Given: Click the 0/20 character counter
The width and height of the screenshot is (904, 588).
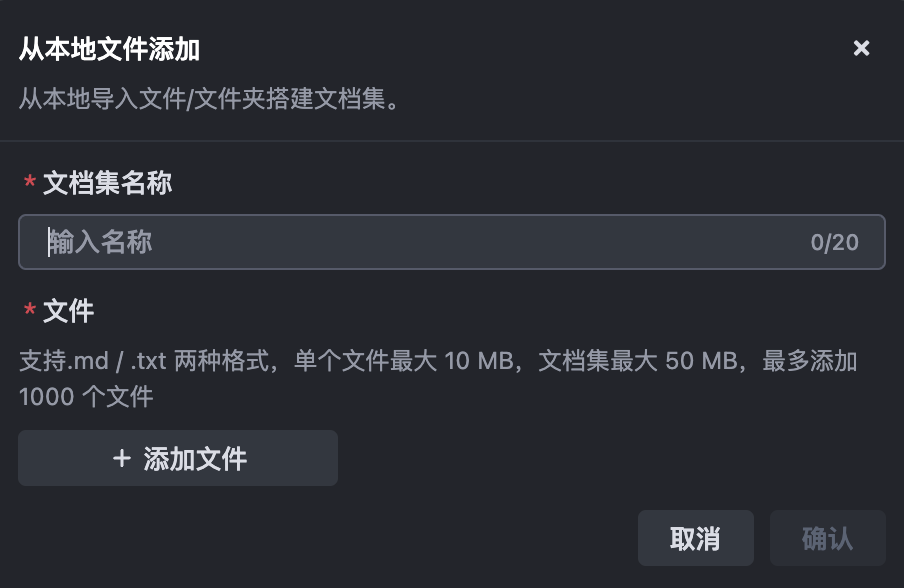Looking at the screenshot, I should 834,242.
